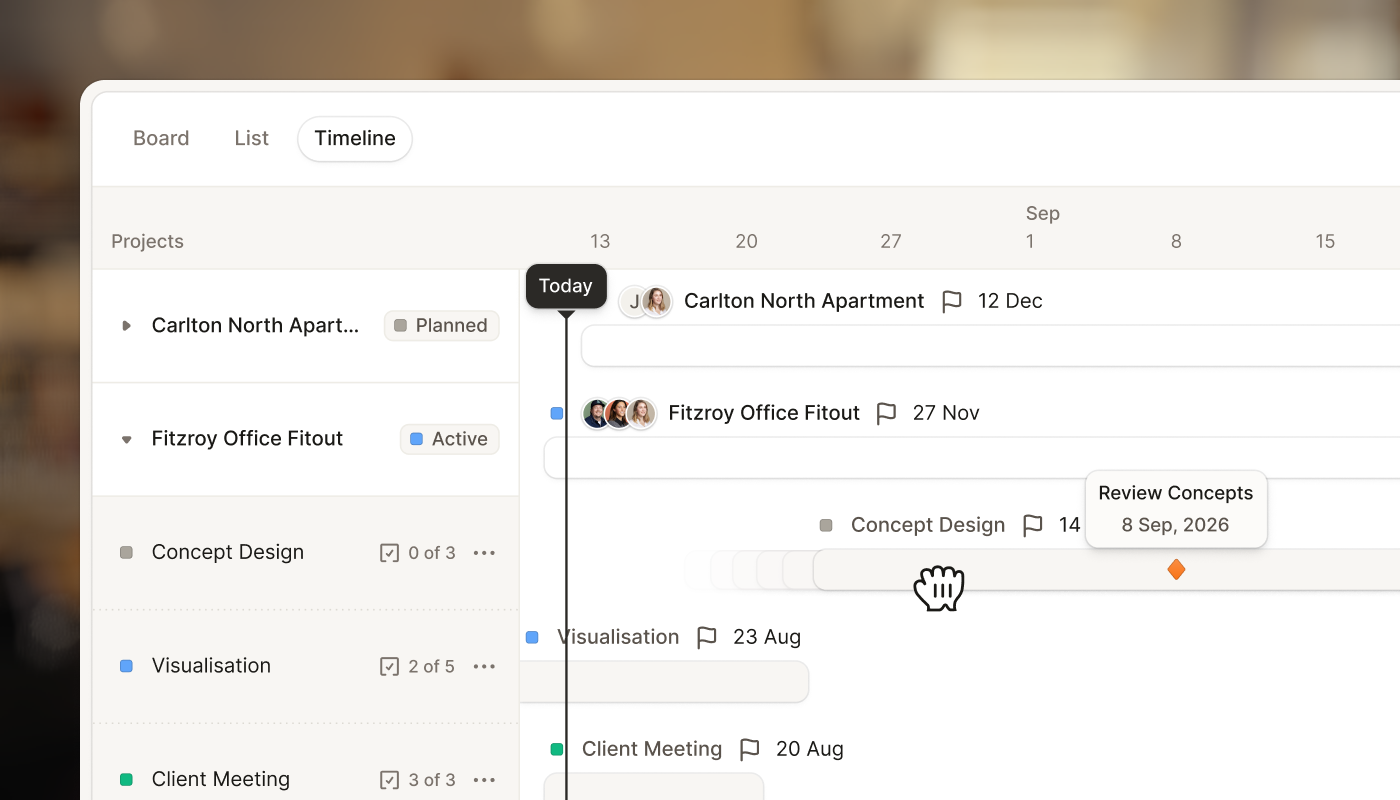Click the Carlton North Apartment timeline label
The image size is (1400, 800).
pos(804,301)
